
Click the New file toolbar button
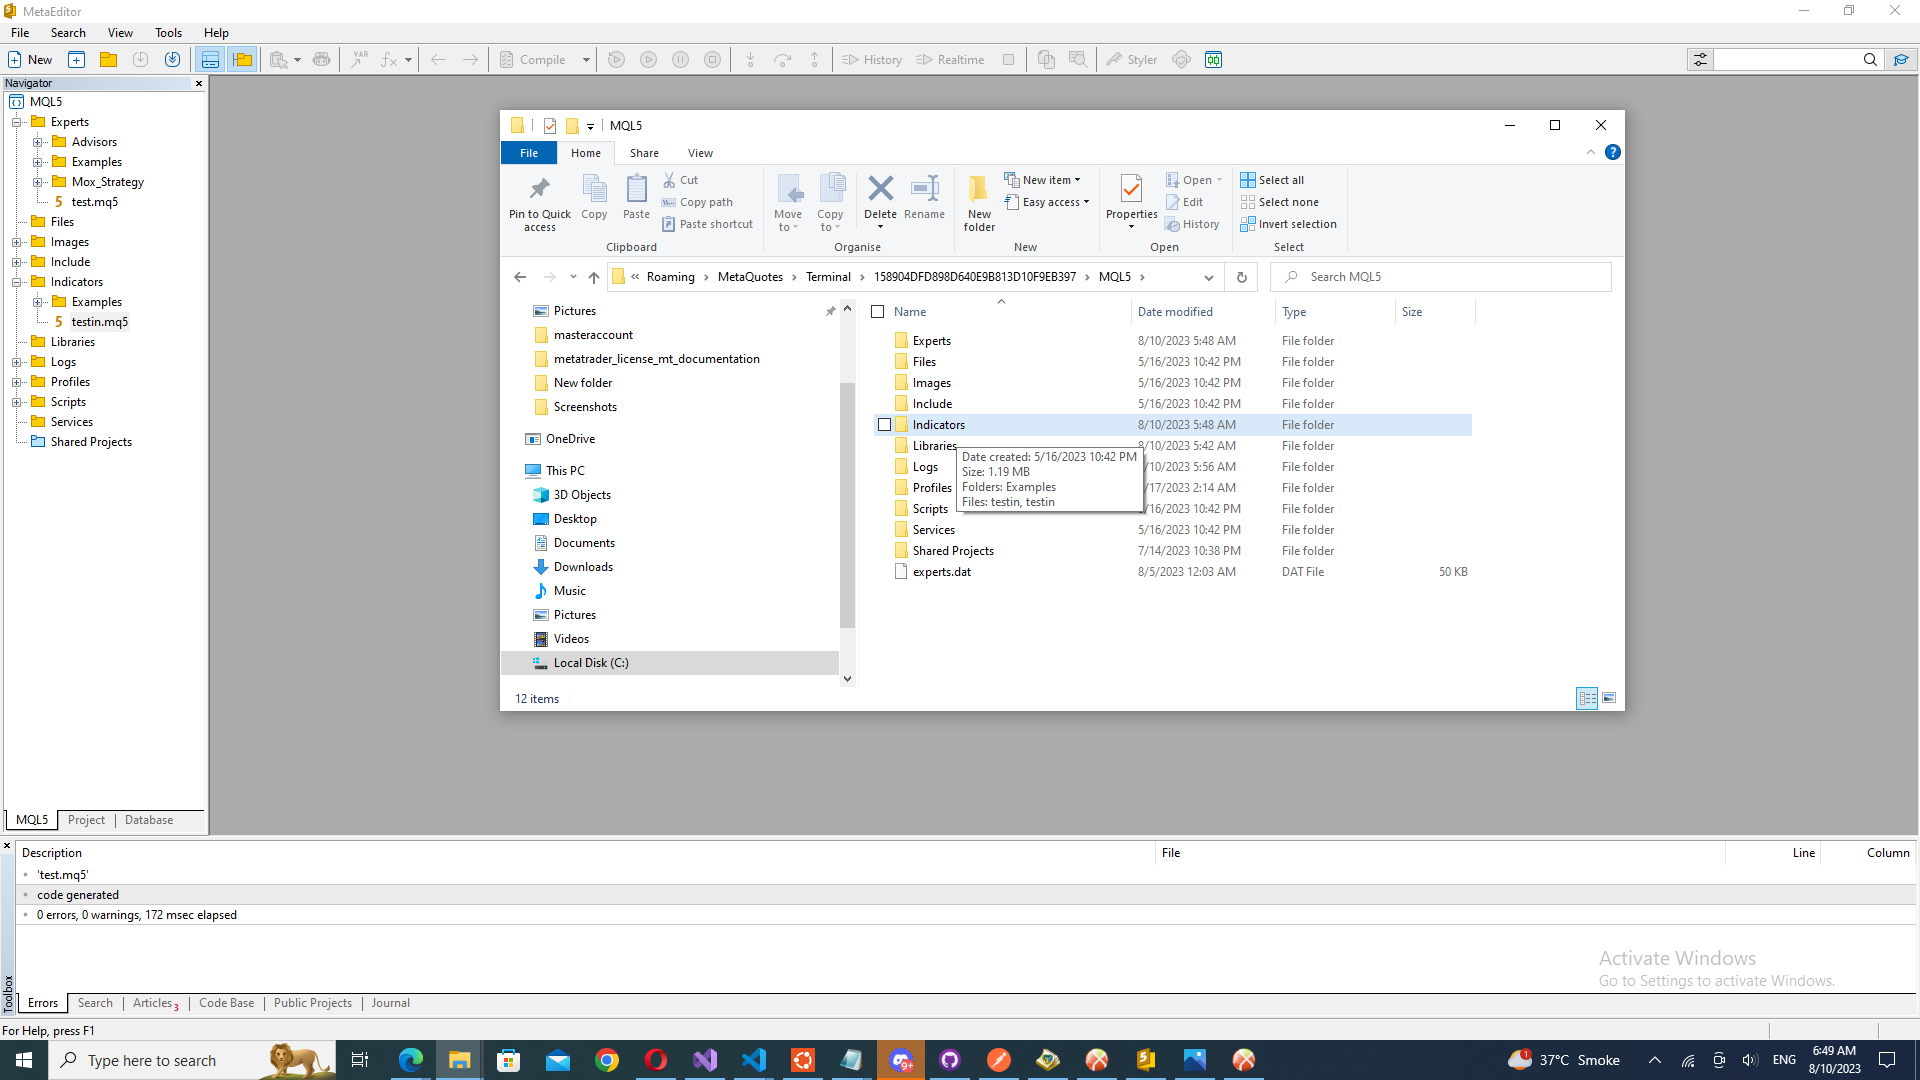[30, 60]
